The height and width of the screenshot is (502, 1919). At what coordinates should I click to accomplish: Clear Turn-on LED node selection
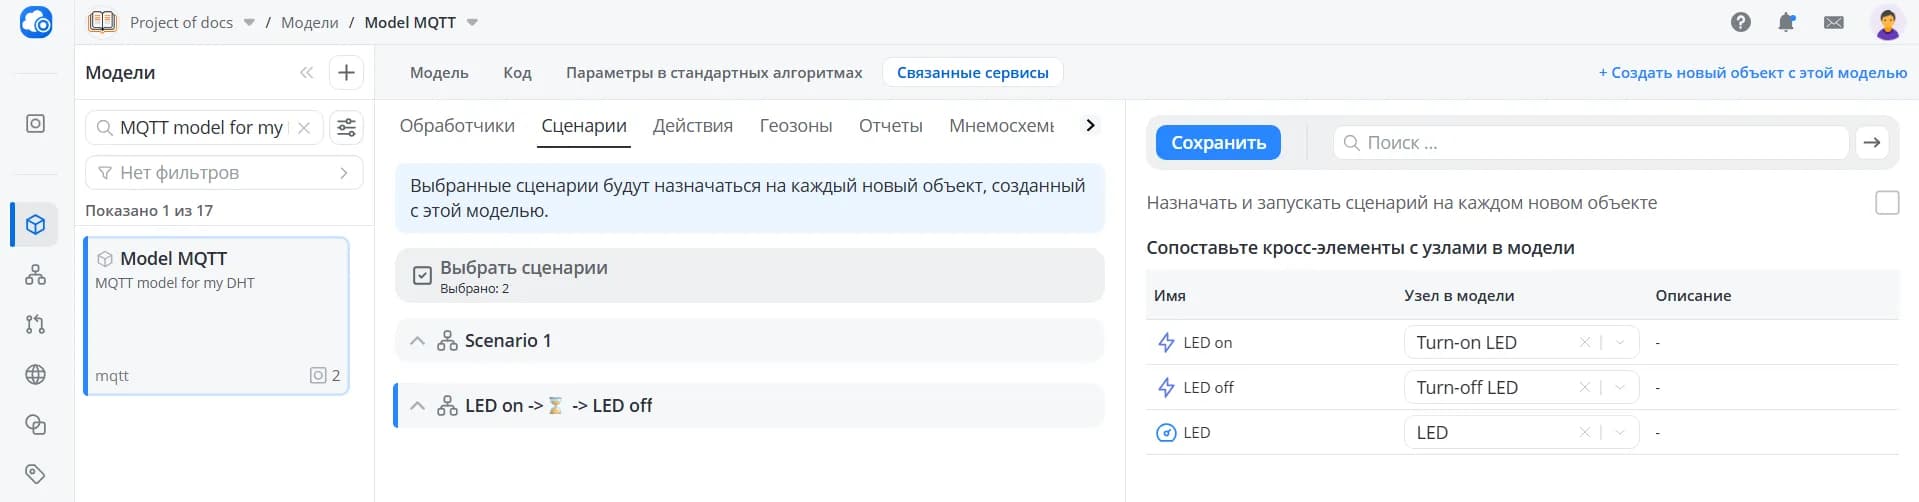pyautogui.click(x=1585, y=342)
